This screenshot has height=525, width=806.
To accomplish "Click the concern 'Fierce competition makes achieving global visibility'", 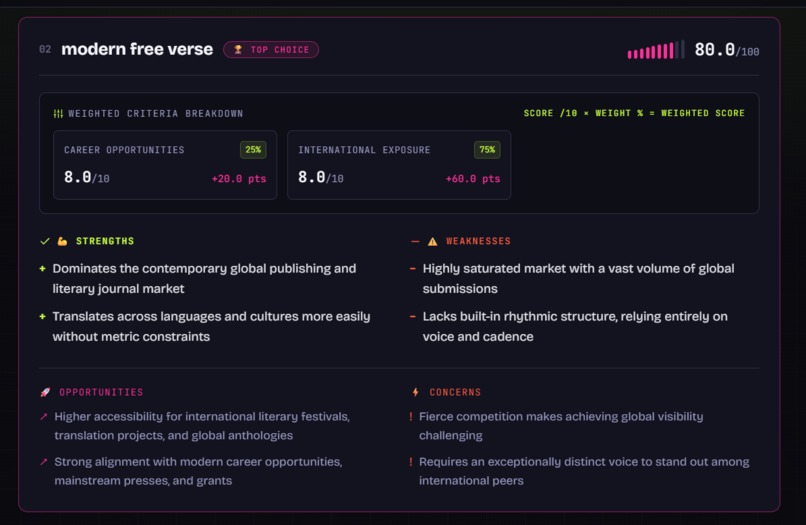I will 561,426.
